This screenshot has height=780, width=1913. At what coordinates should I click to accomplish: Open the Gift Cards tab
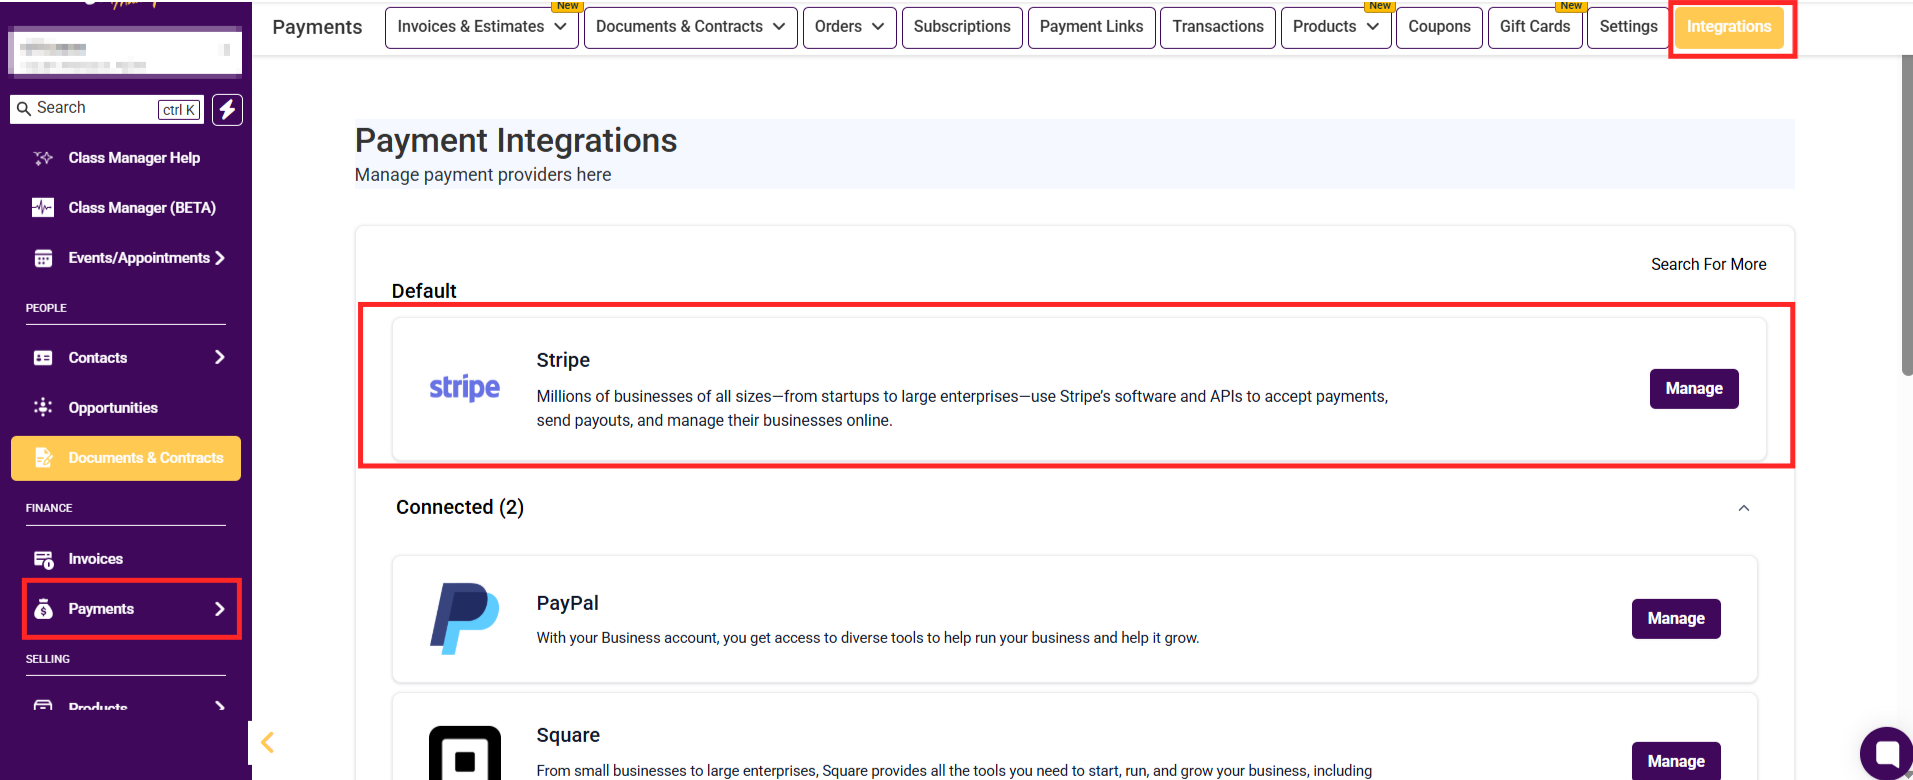point(1535,27)
